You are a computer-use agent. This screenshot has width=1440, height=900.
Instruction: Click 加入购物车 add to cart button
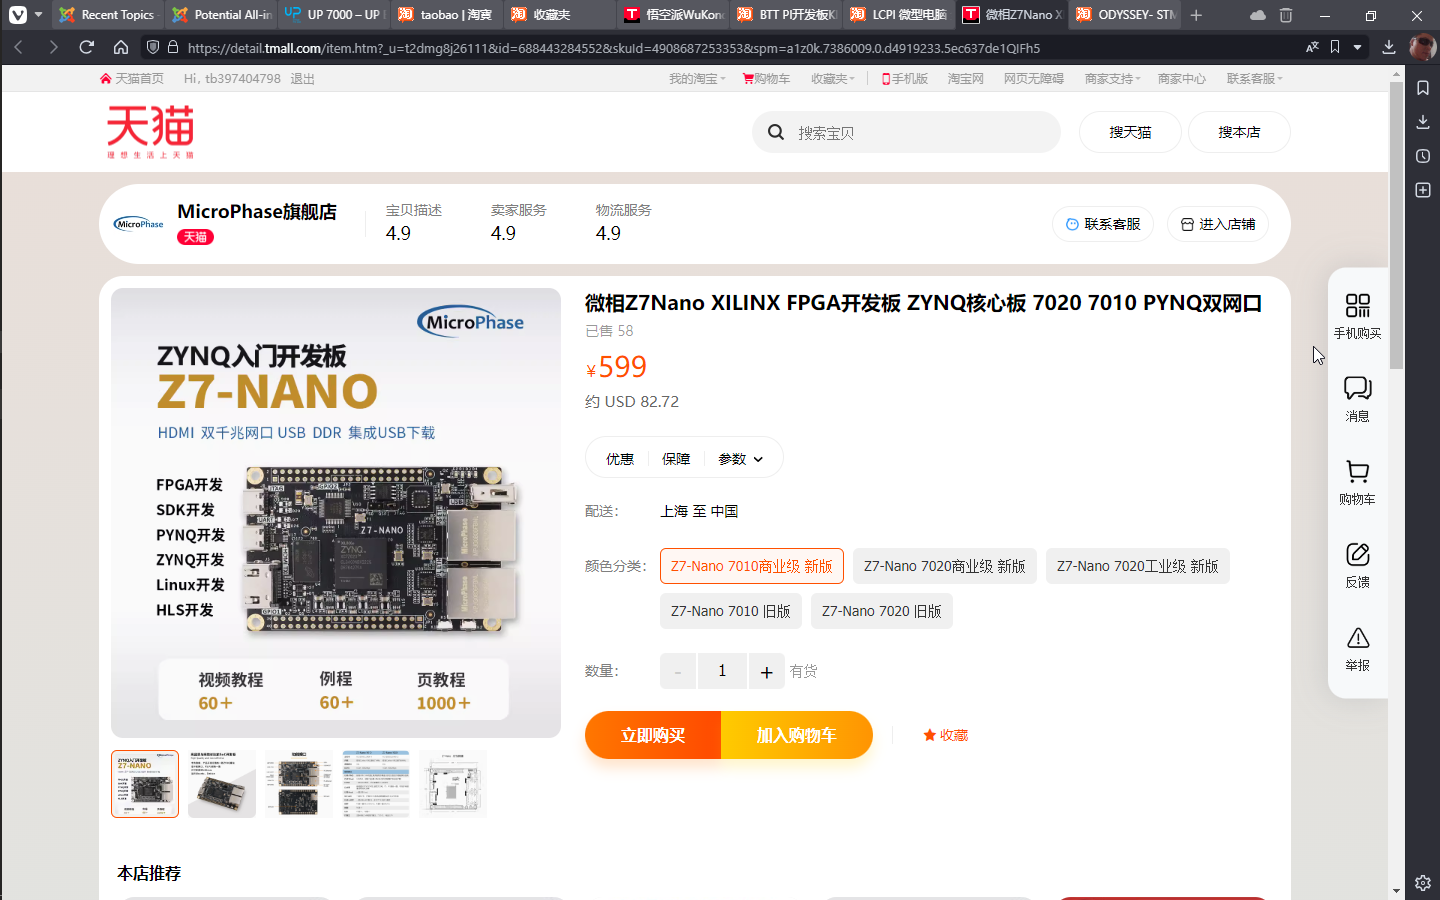point(797,735)
